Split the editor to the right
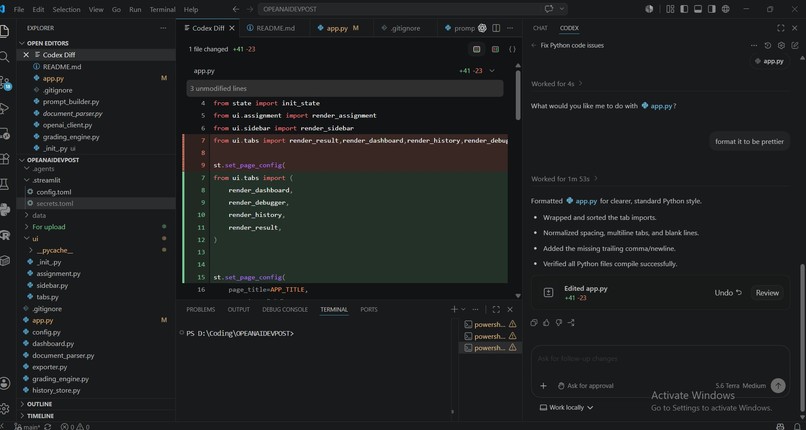 click(x=496, y=28)
